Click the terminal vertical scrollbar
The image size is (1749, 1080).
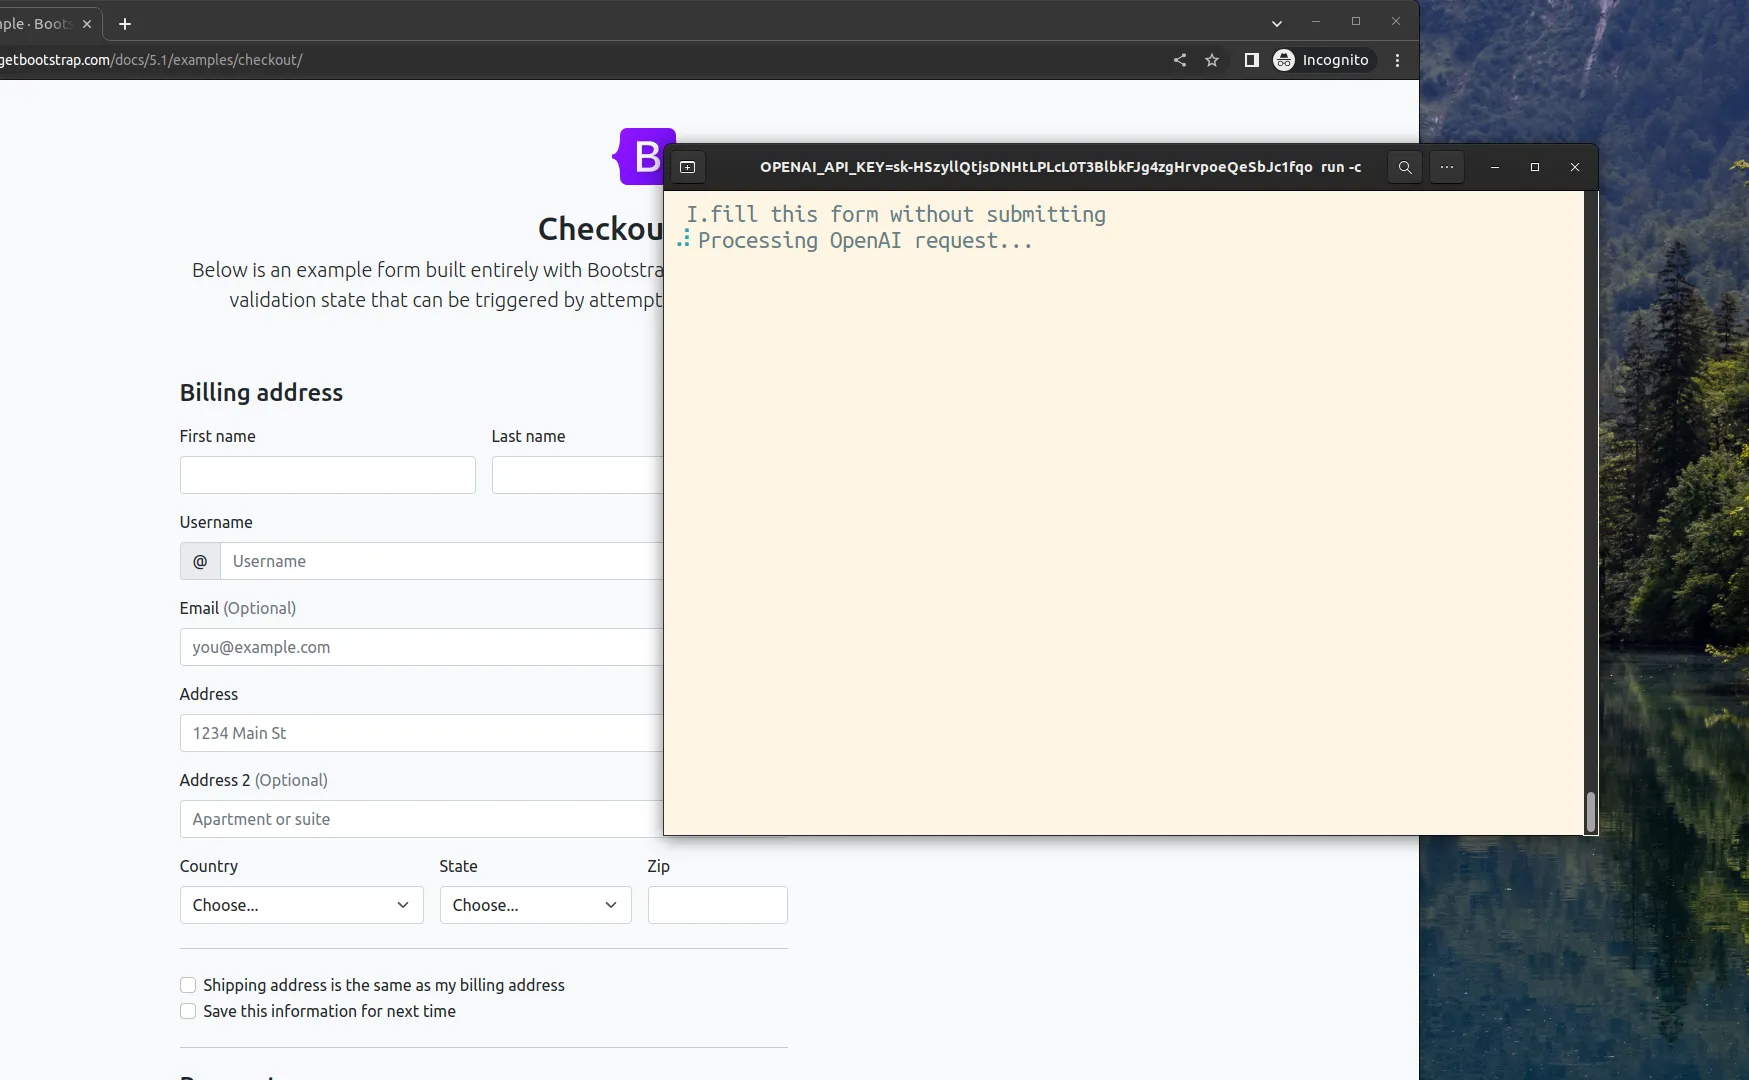(x=1590, y=810)
